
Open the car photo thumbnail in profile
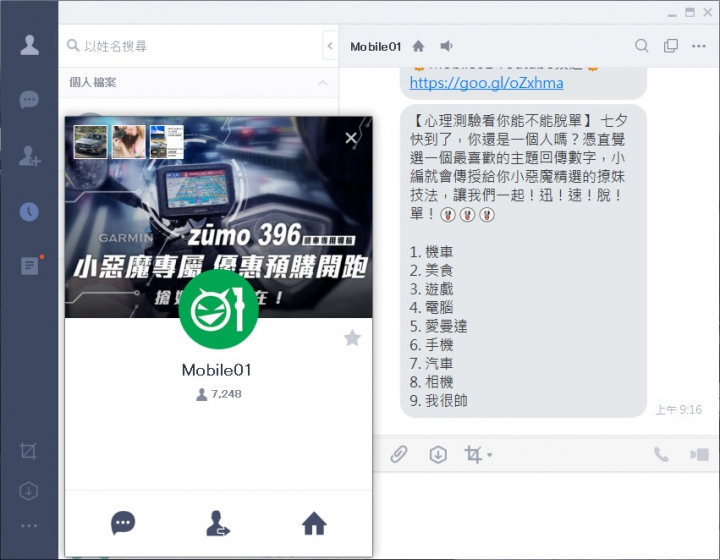[90, 142]
